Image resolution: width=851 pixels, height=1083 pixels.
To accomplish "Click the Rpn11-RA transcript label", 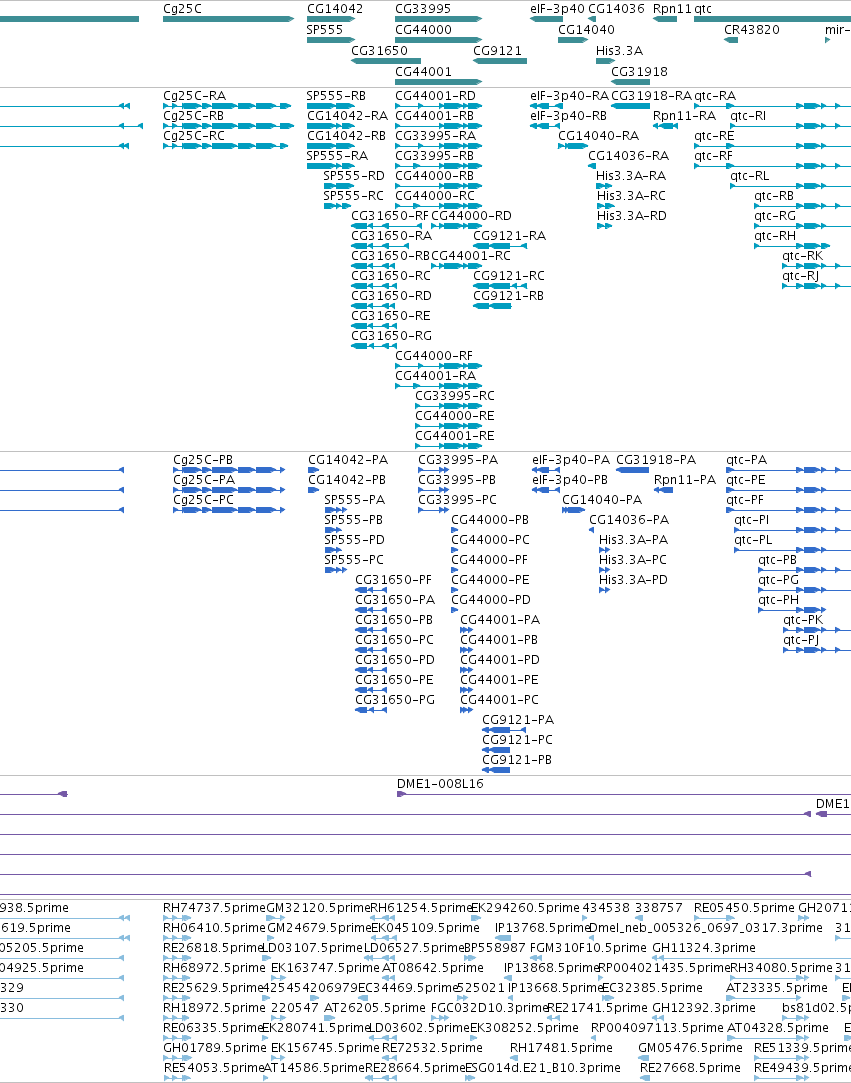I will click(x=685, y=115).
